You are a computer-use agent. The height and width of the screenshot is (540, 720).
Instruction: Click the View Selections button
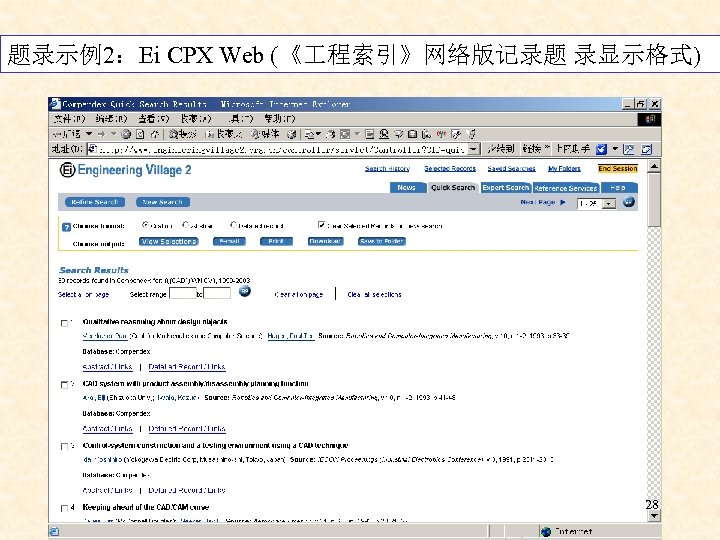(169, 242)
